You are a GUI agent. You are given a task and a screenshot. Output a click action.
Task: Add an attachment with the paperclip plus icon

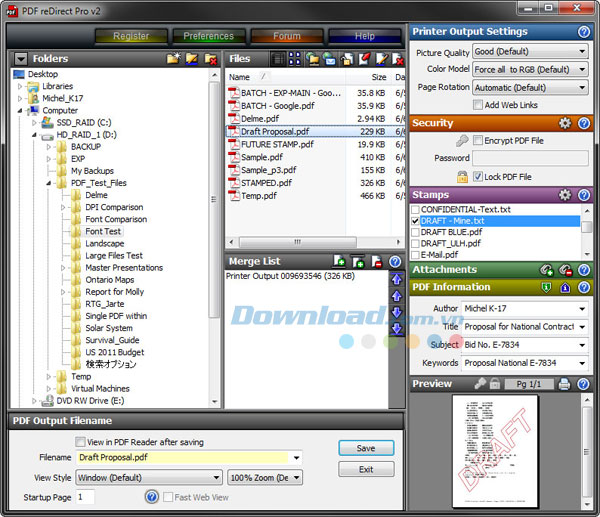pyautogui.click(x=546, y=270)
